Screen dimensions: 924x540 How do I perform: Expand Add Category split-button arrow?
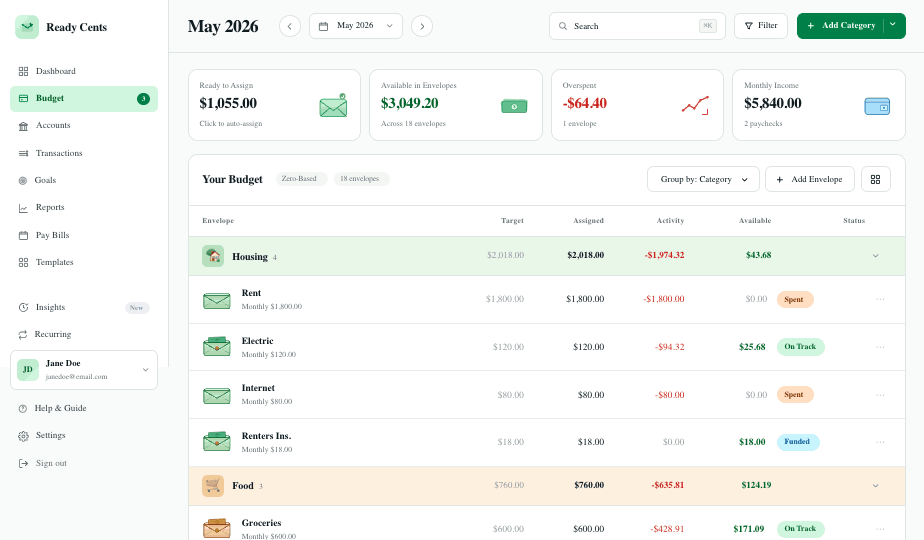tap(893, 25)
